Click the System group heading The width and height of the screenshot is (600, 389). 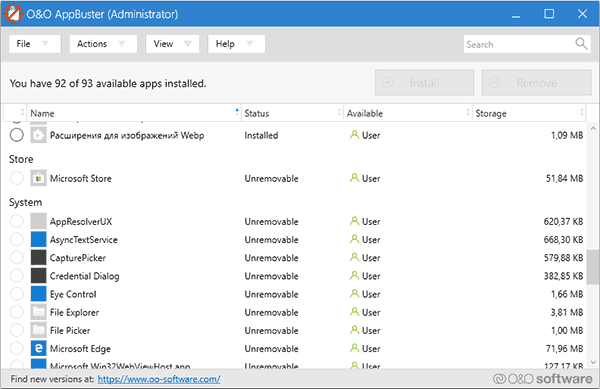(26, 202)
